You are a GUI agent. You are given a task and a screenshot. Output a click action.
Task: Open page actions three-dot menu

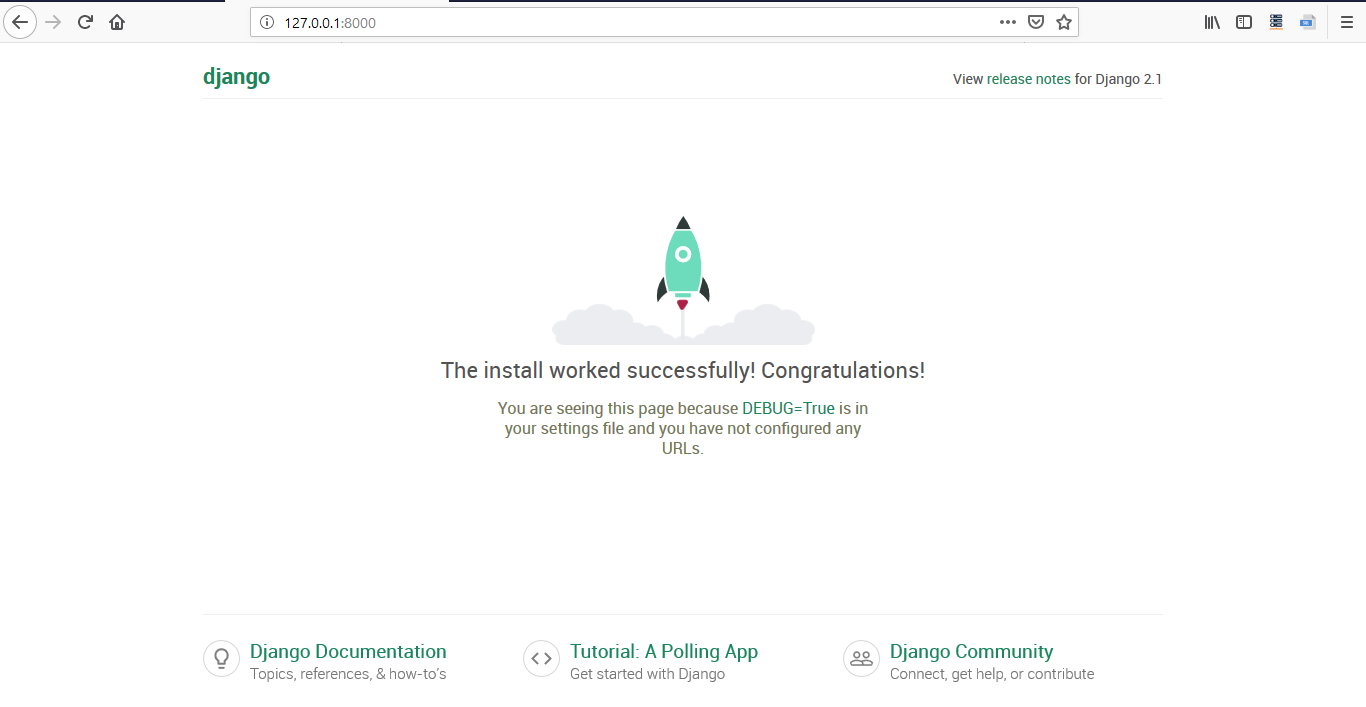1008,22
